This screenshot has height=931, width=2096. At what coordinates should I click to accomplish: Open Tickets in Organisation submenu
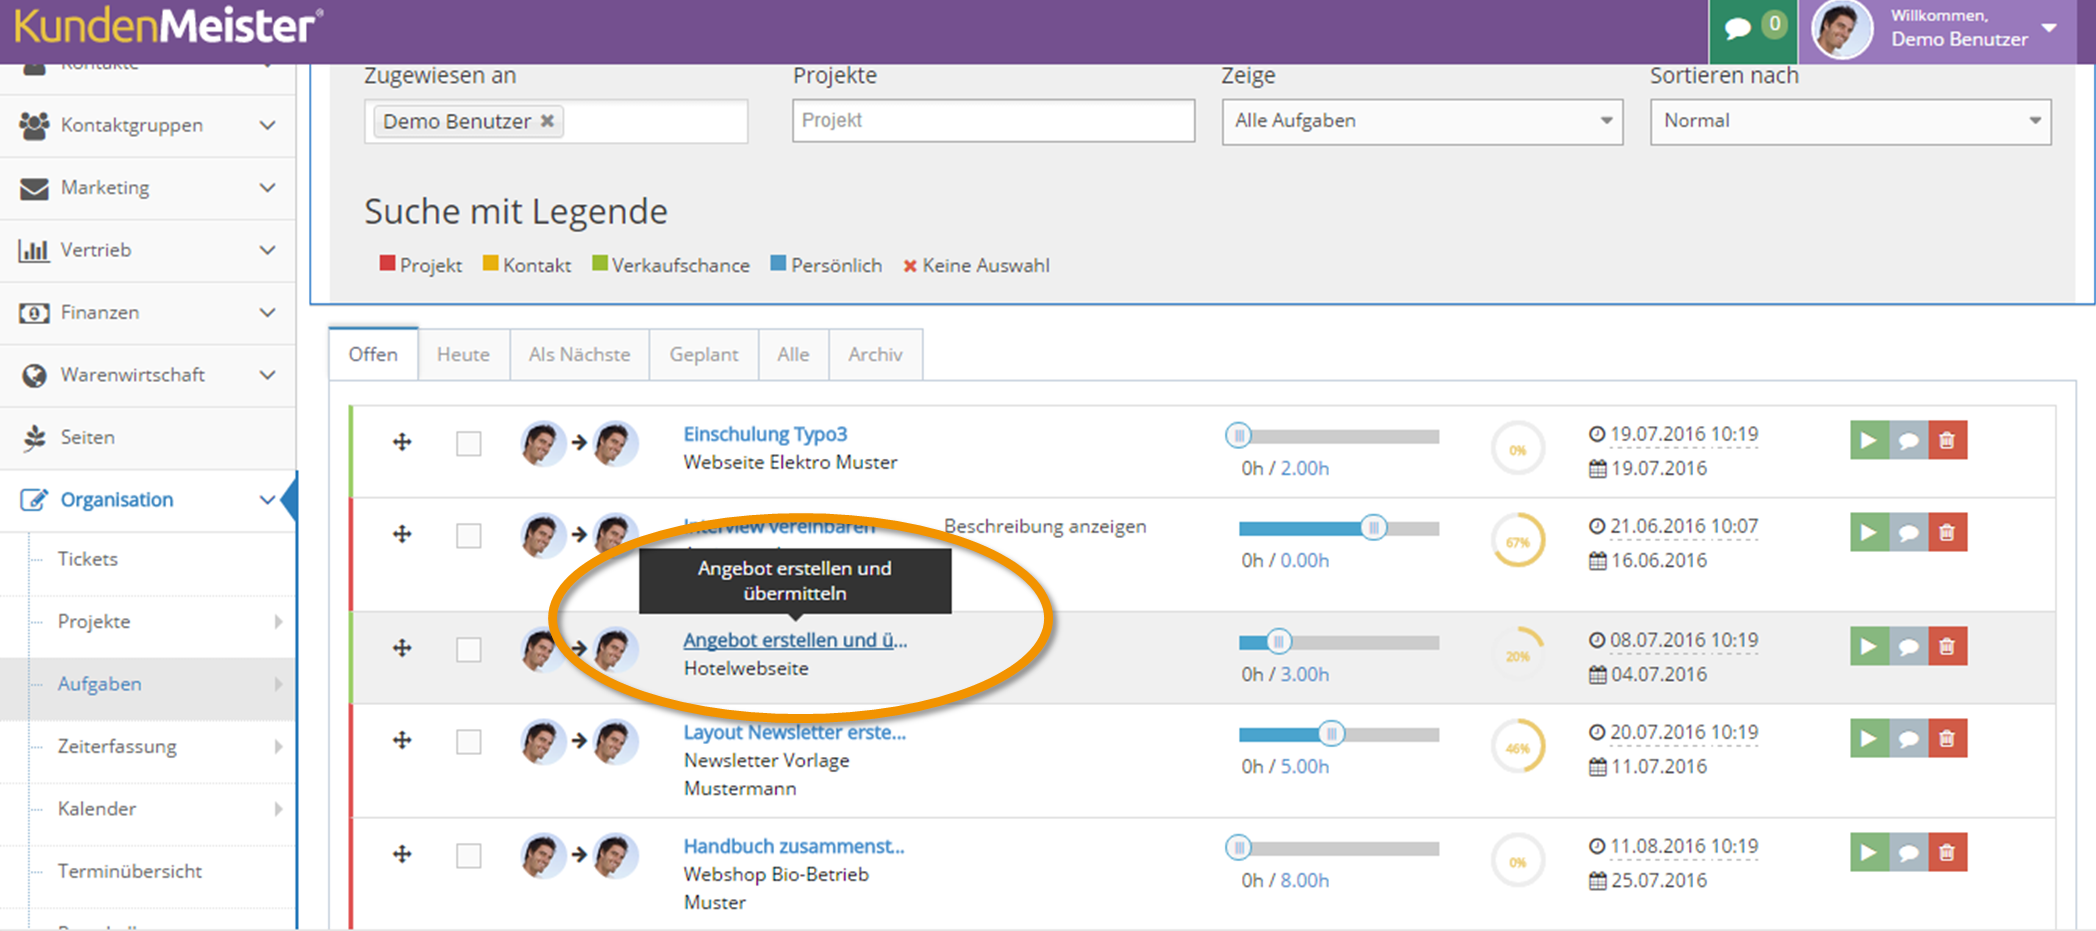[x=88, y=559]
